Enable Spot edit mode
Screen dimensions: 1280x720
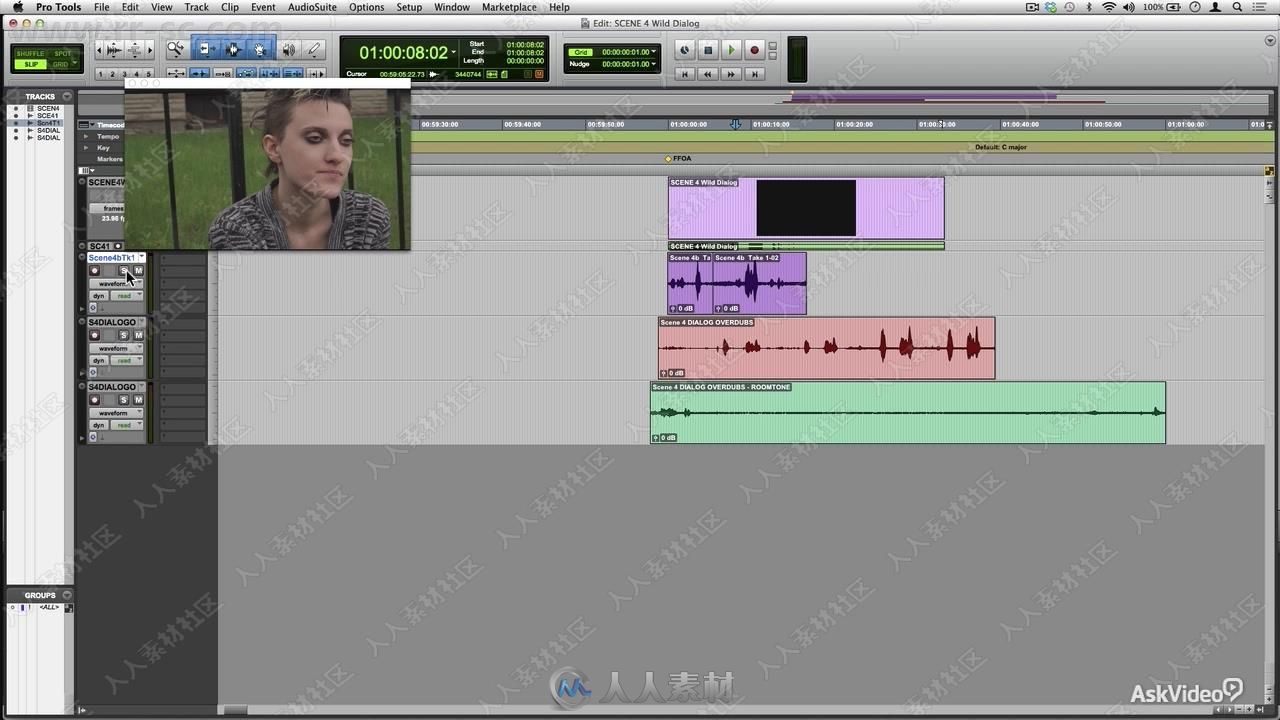[x=62, y=53]
